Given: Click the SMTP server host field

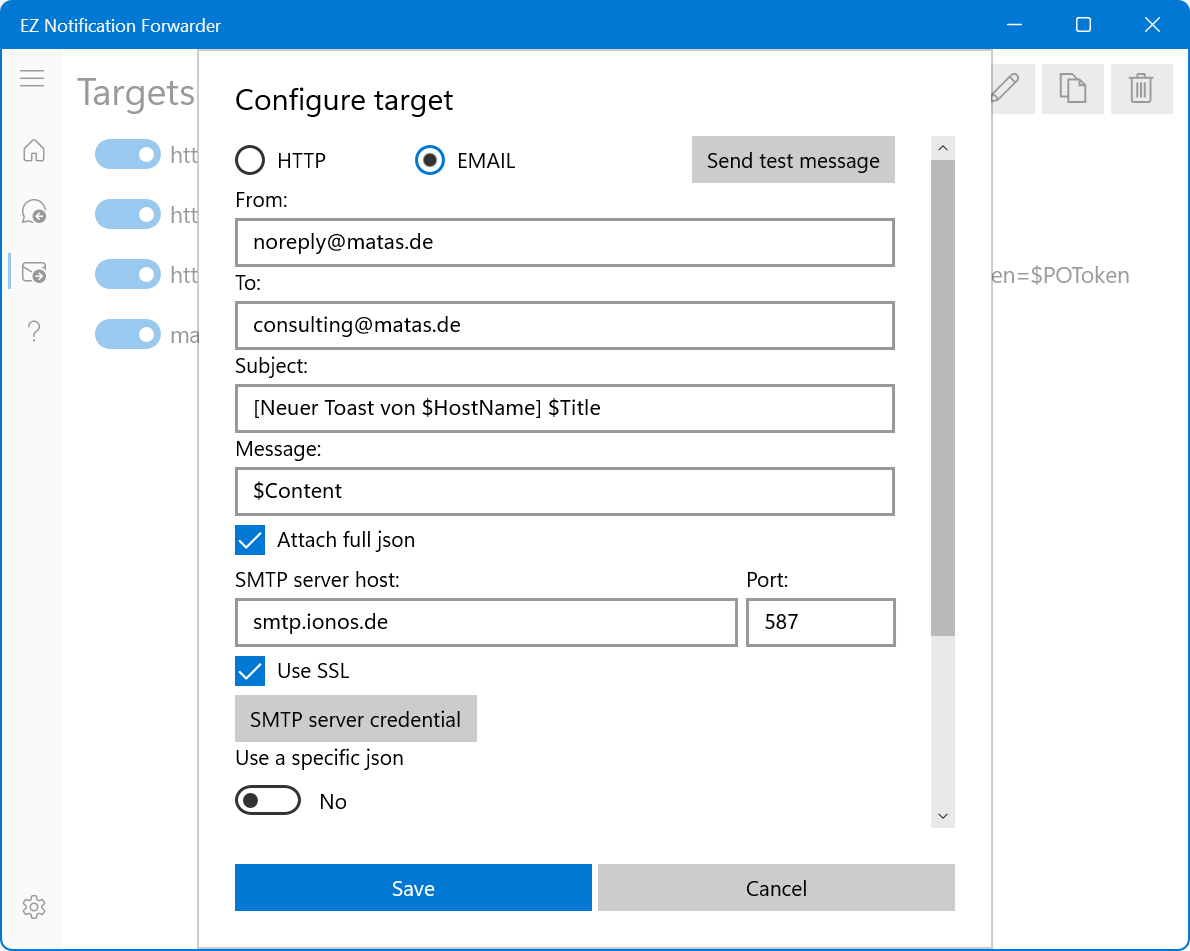Looking at the screenshot, I should [x=486, y=622].
